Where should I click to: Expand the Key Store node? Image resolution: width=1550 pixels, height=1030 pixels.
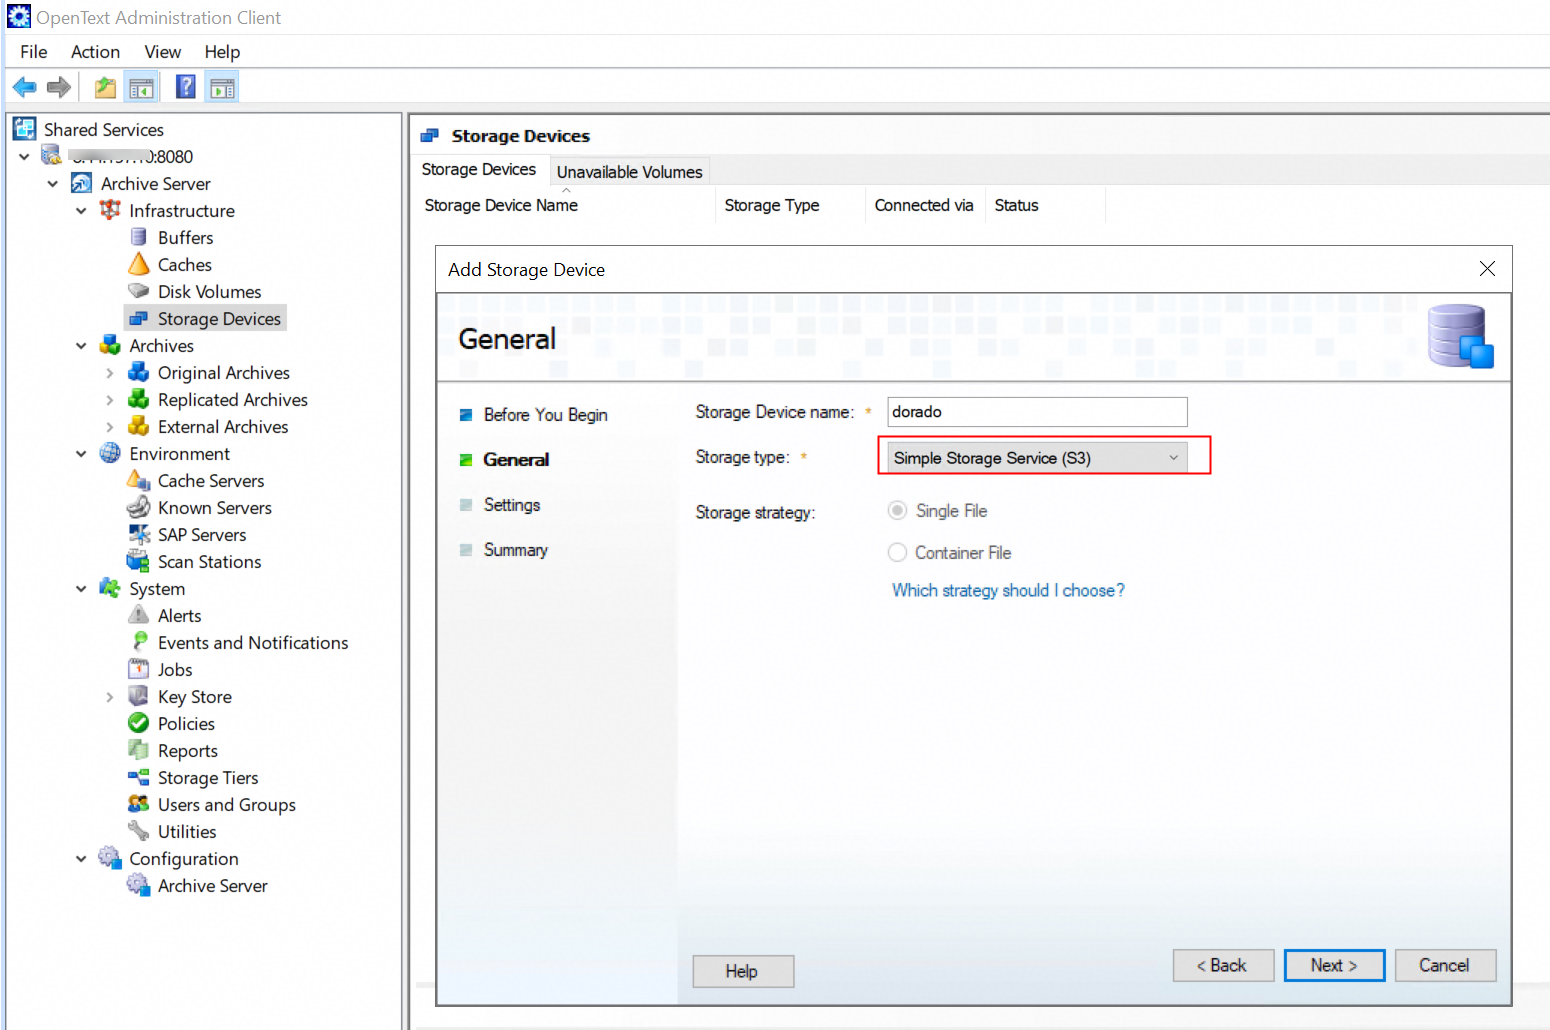[110, 697]
